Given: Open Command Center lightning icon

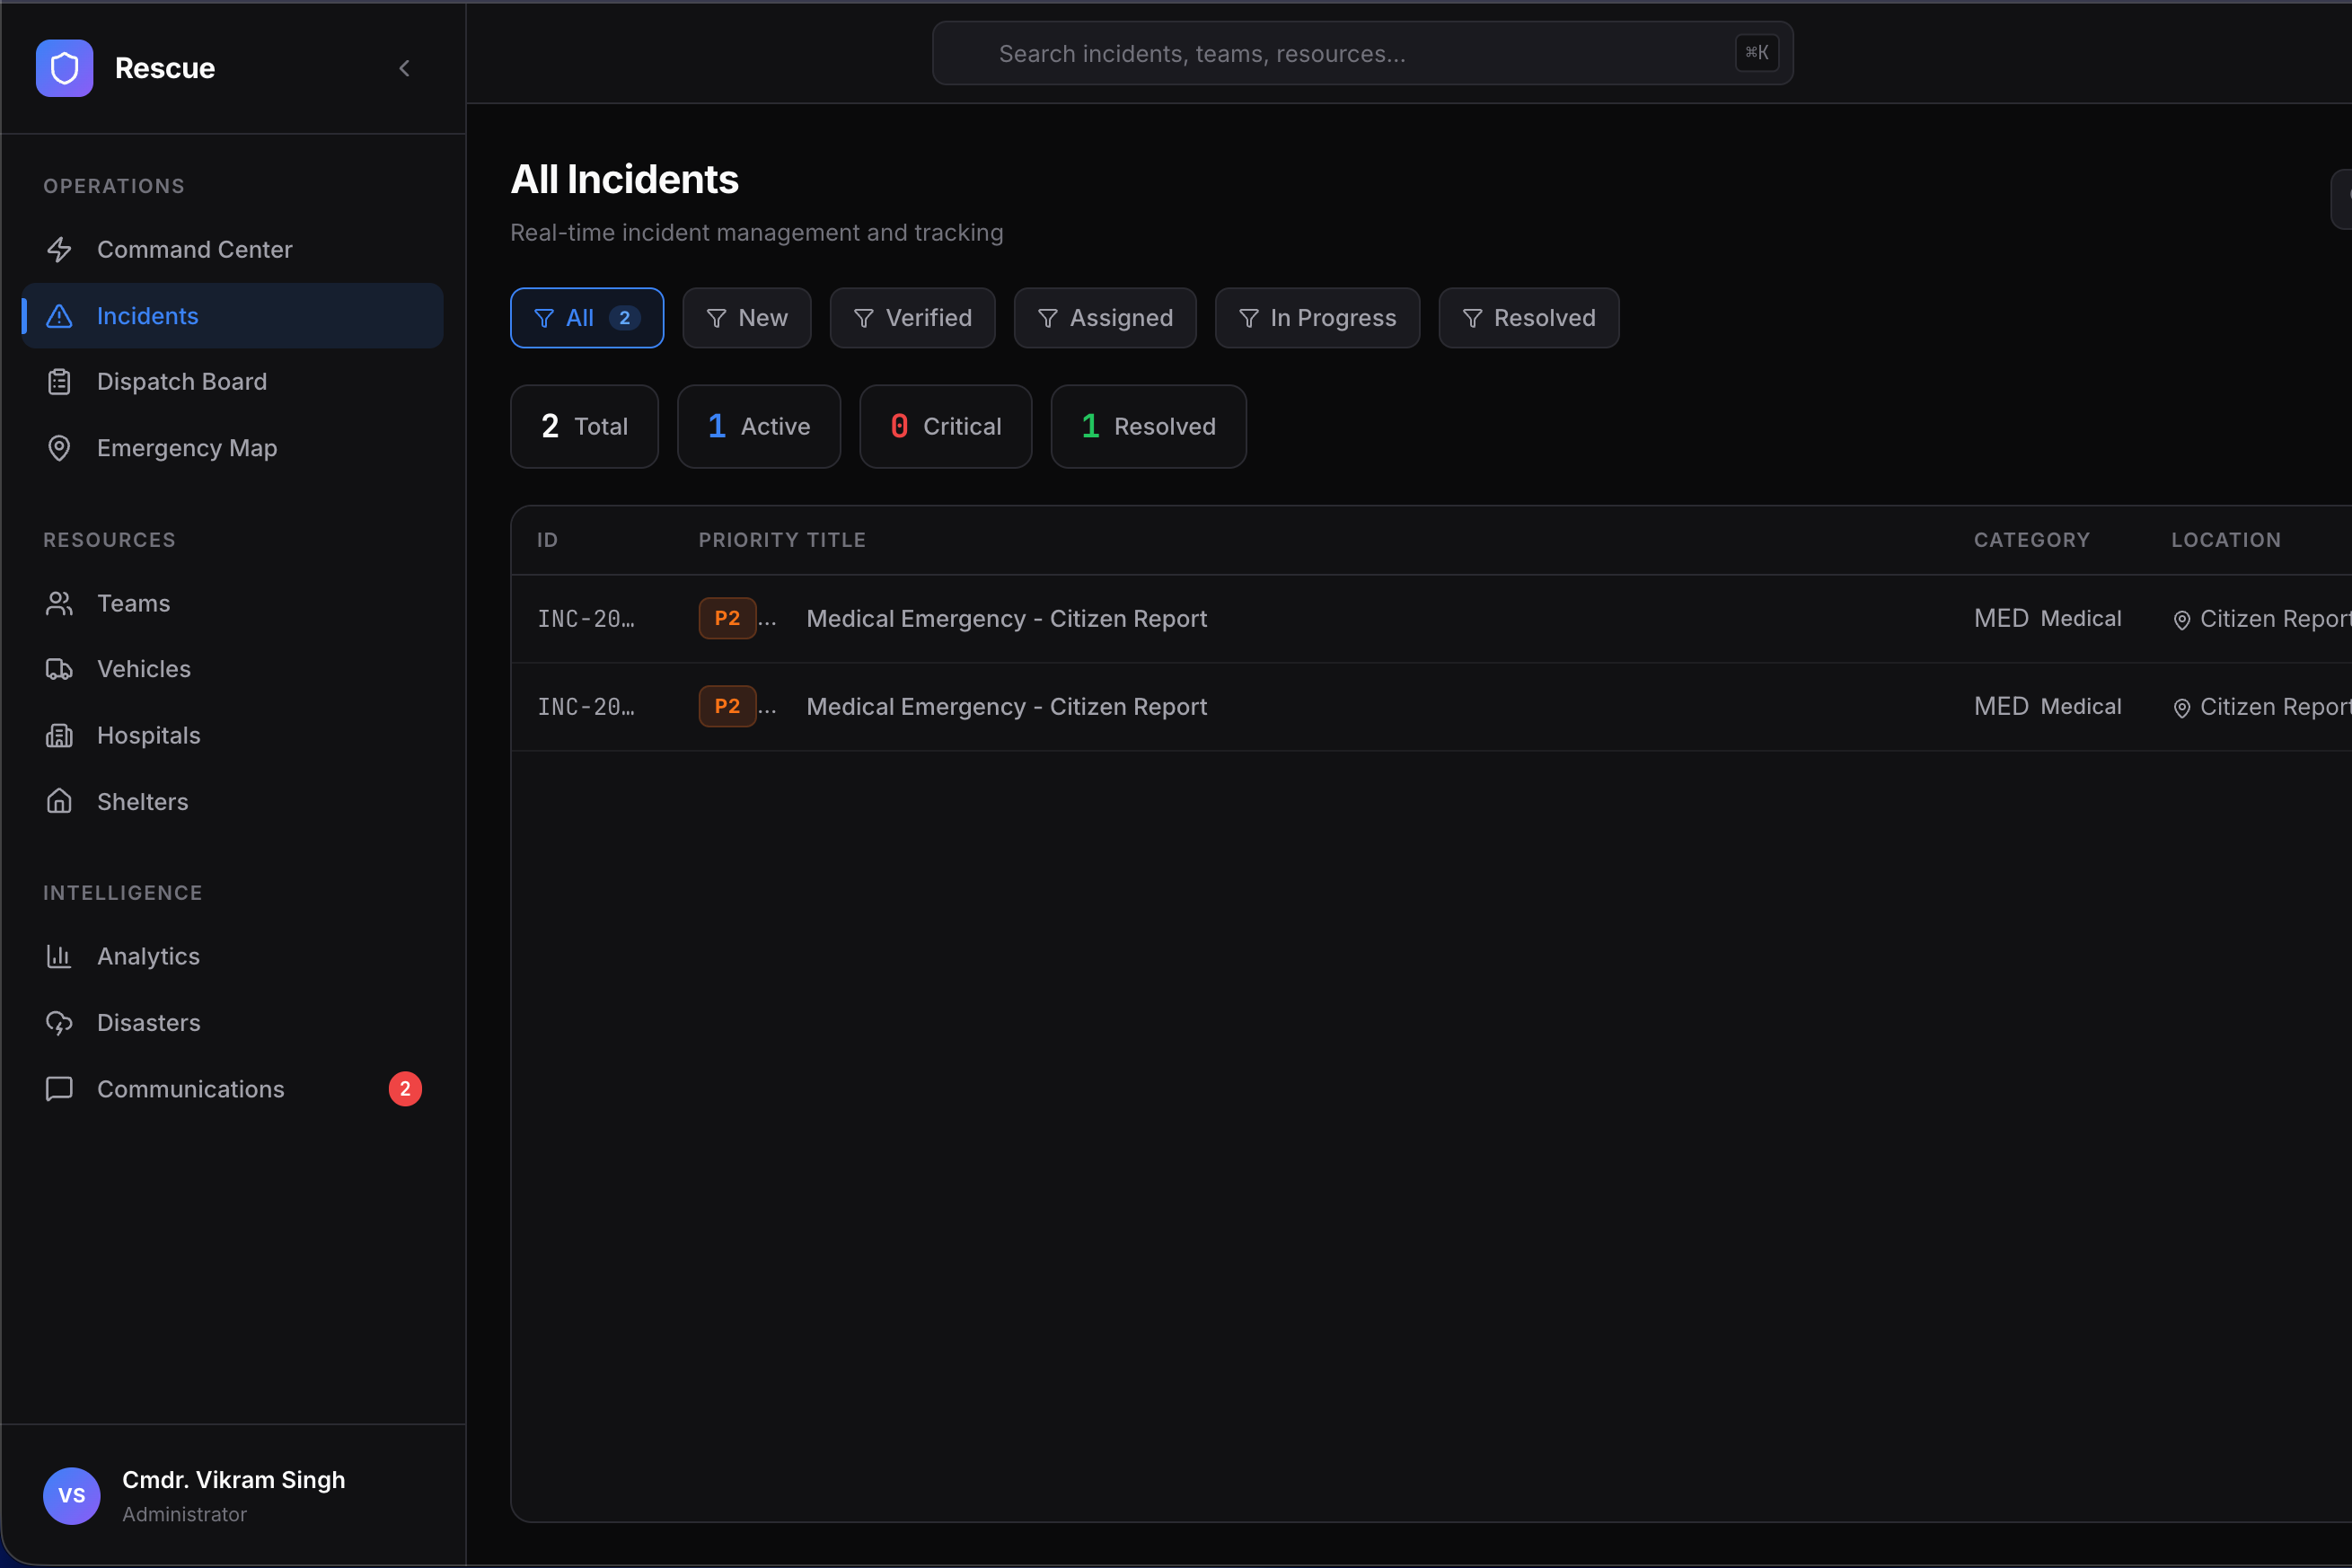Looking at the screenshot, I should [59, 249].
